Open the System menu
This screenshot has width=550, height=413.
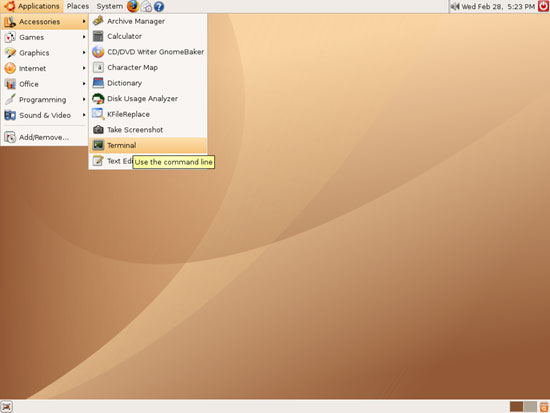110,6
